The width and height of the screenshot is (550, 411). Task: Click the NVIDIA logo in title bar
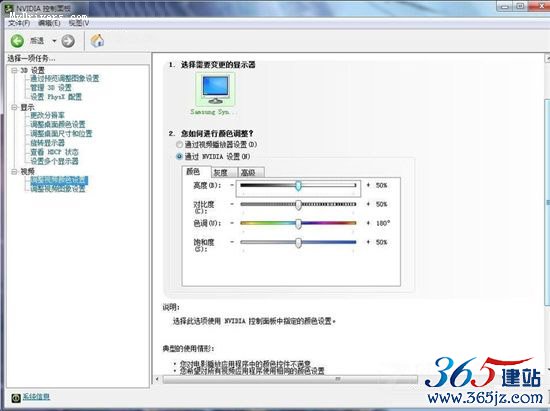[8, 8]
